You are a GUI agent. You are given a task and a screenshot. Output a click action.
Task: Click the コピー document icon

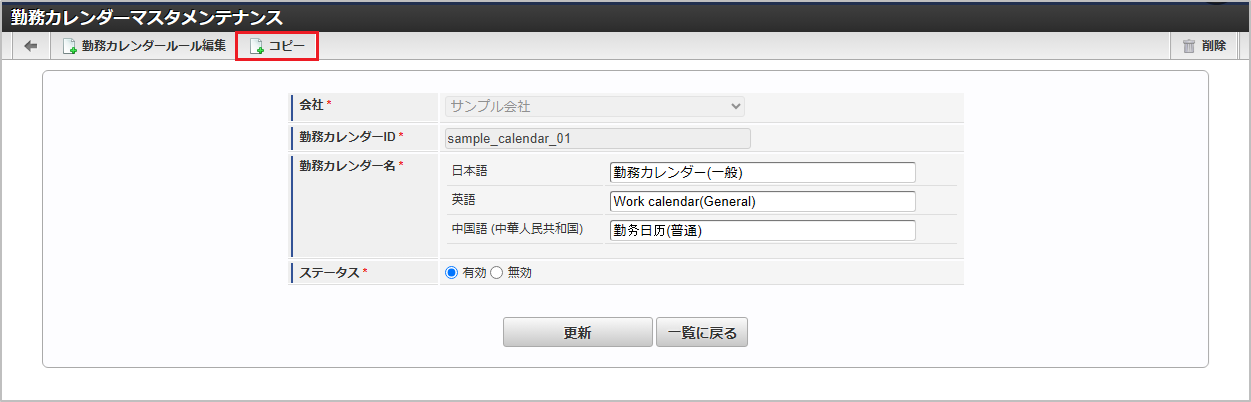pyautogui.click(x=256, y=46)
